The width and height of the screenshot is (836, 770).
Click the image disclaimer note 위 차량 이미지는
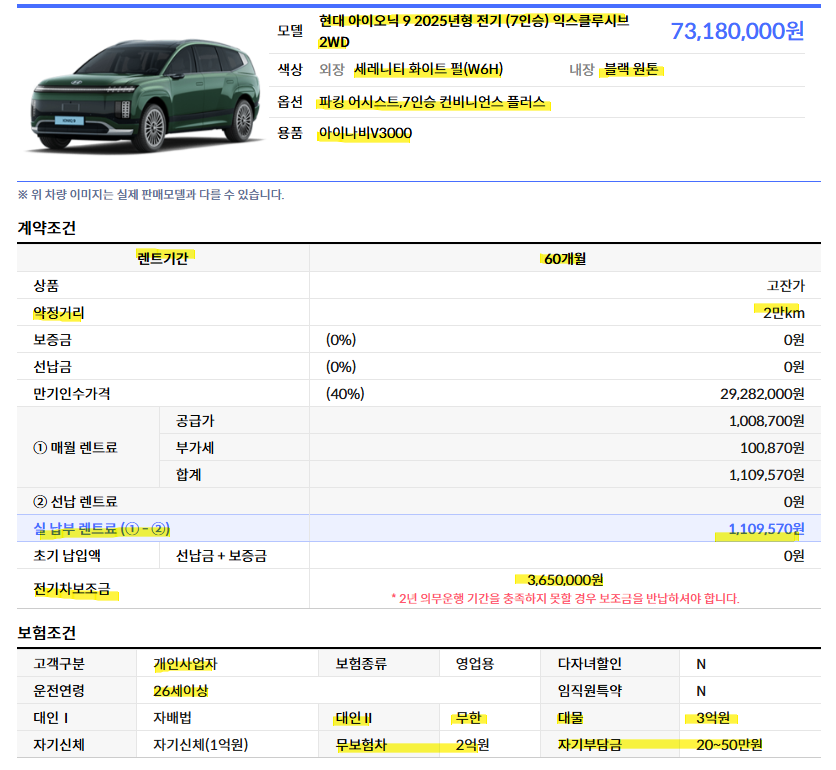point(151,195)
